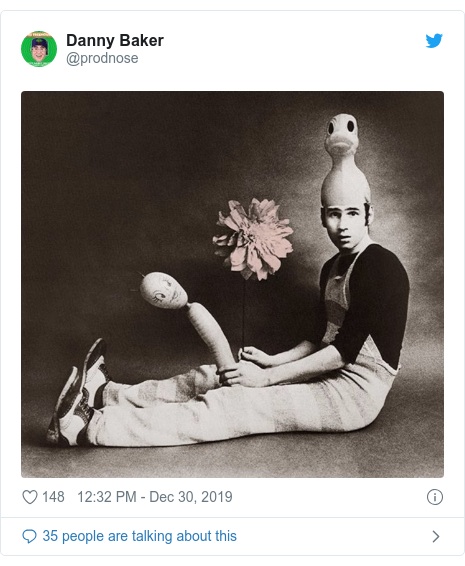Select the 148 likes count

point(53,497)
